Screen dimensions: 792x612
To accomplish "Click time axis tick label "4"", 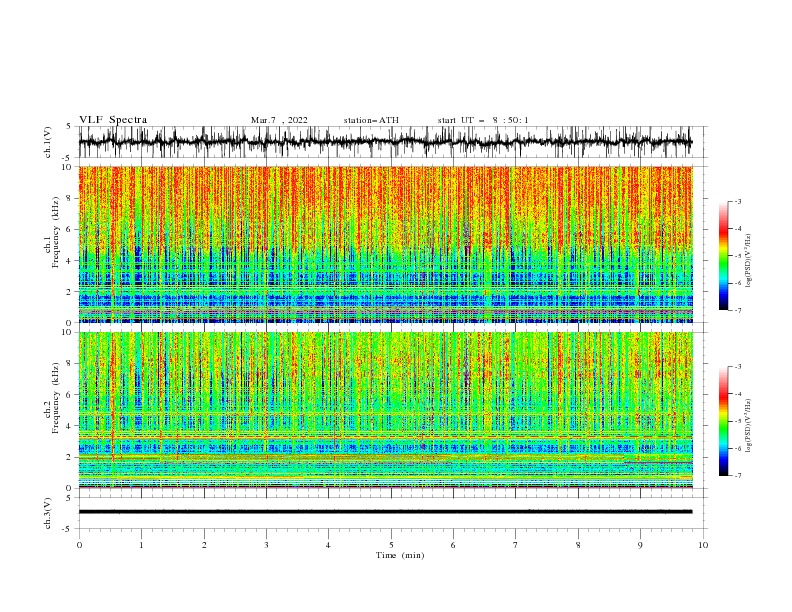I will pyautogui.click(x=328, y=545).
